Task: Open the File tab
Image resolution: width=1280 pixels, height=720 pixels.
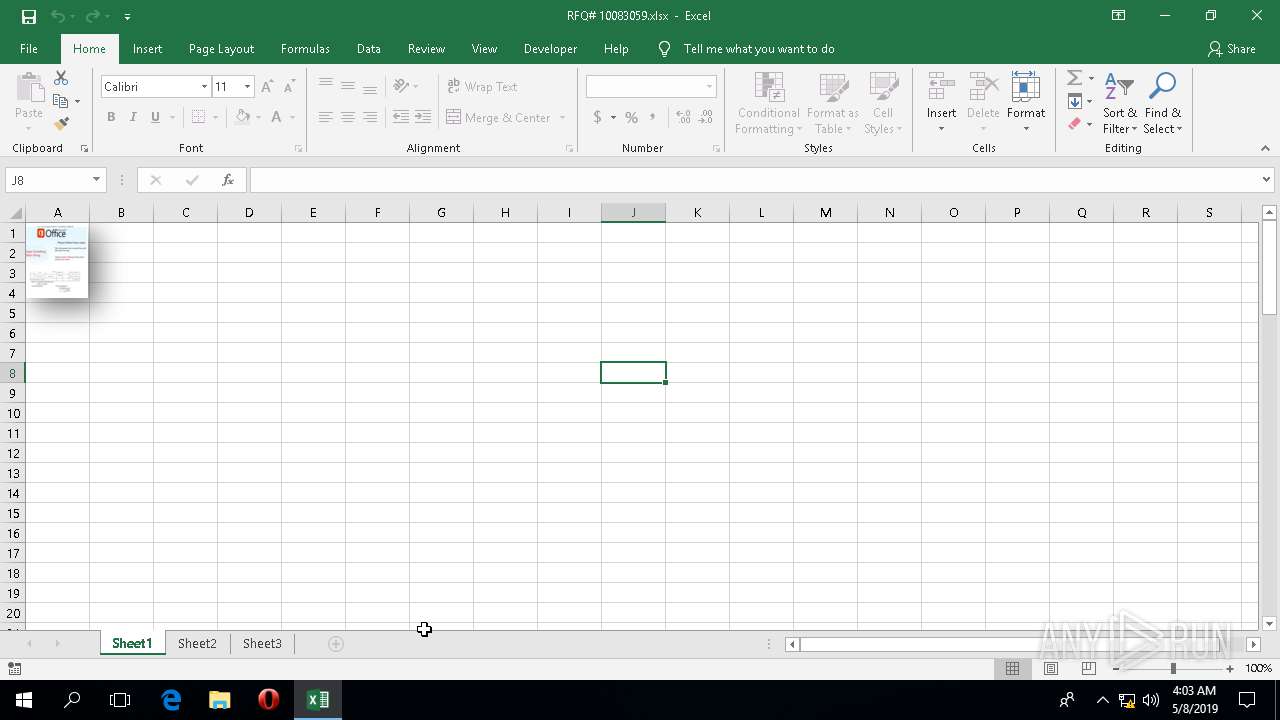Action: [29, 49]
